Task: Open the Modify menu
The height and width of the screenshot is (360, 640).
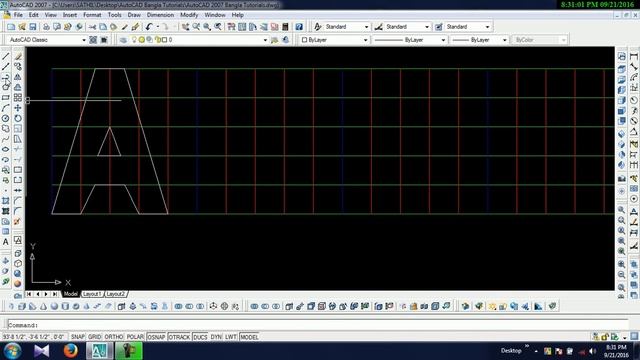Action: pos(189,15)
